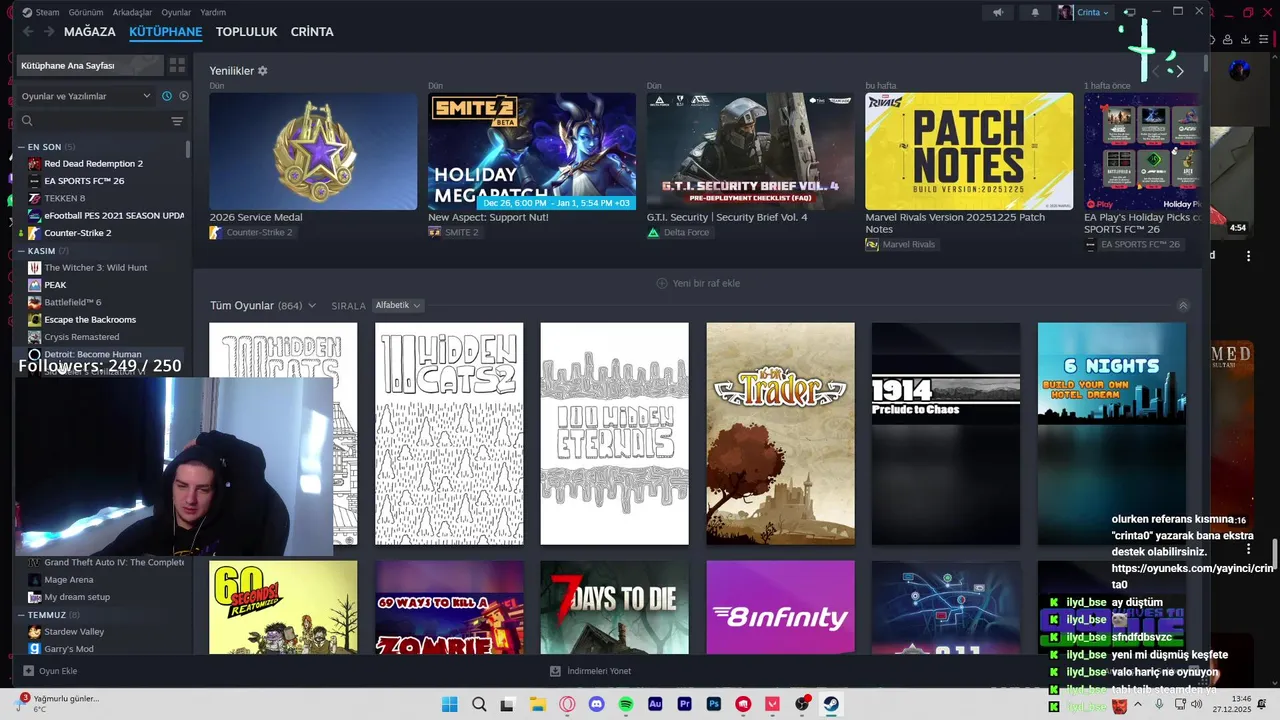Select Escape the Backrooms in list
This screenshot has width=1280, height=720.
coord(90,320)
